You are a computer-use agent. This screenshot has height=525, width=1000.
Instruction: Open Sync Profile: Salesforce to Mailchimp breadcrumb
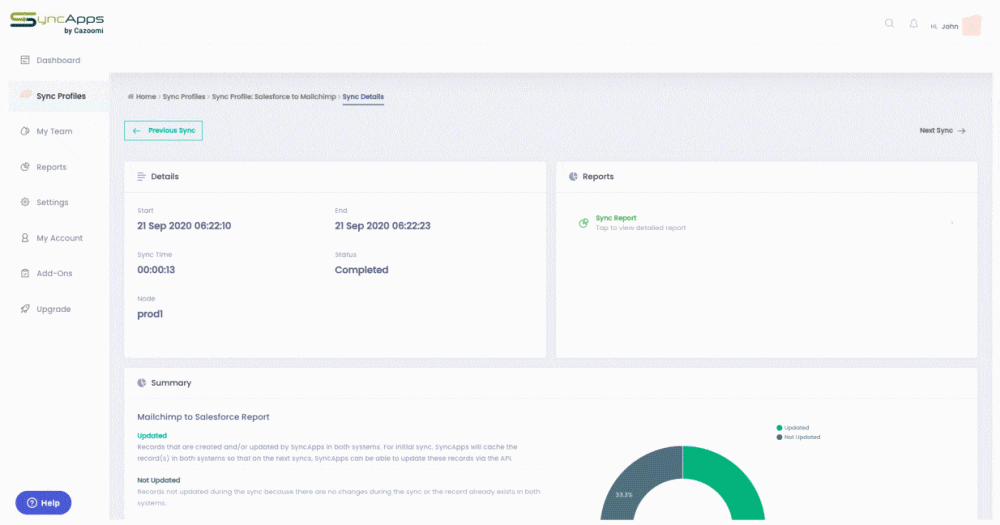(x=274, y=96)
